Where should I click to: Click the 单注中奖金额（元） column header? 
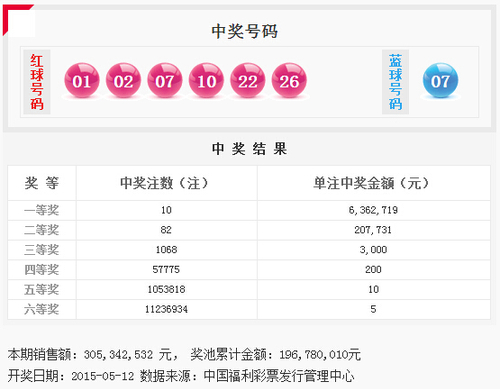(x=371, y=183)
